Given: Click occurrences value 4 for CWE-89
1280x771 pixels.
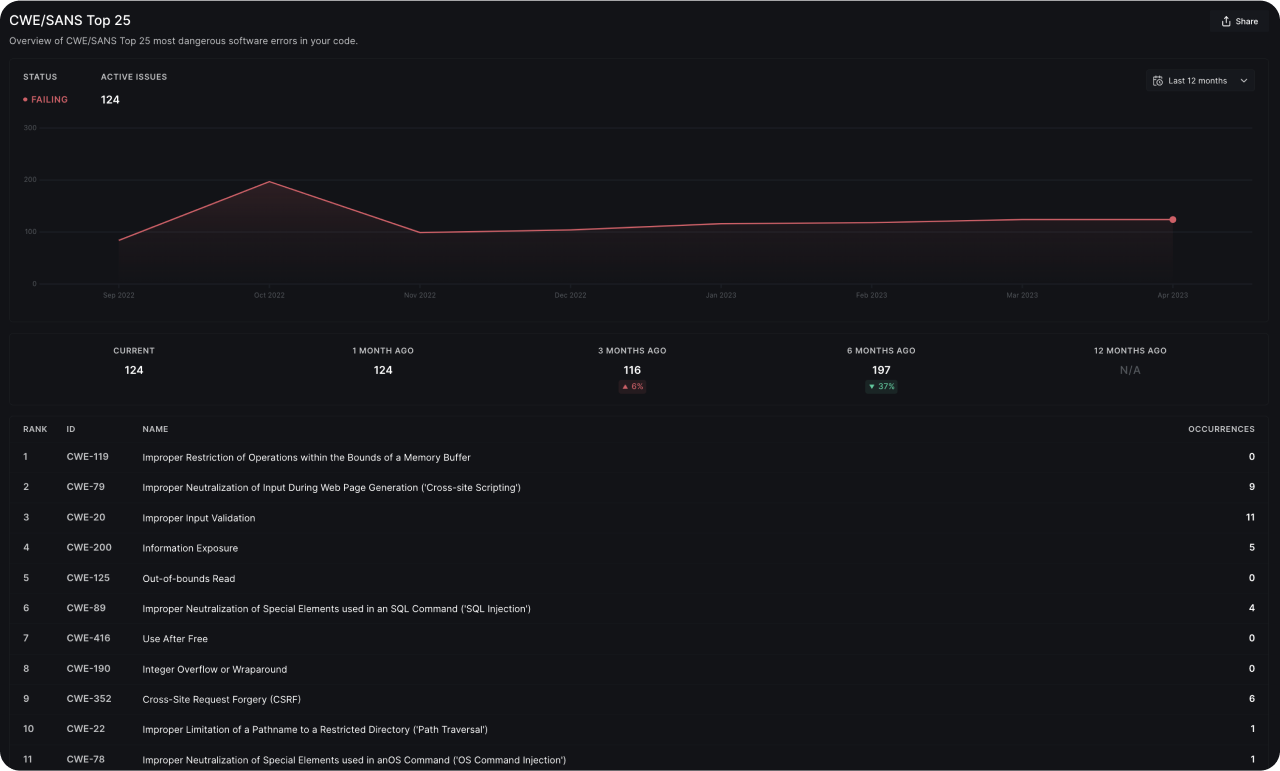Looking at the screenshot, I should (1252, 608).
